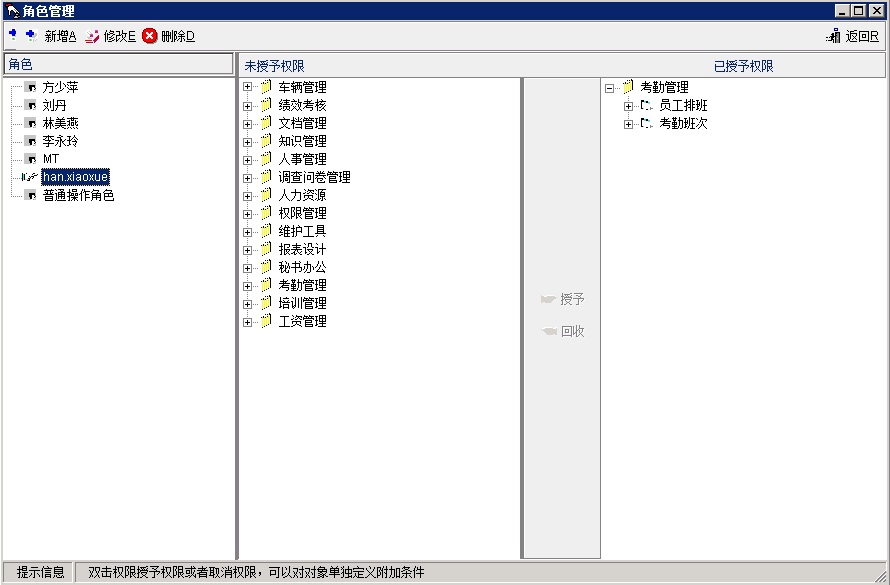890x585 pixels.
Task: Click the 已授予 考勤管理 folder icon
Action: [x=627, y=87]
